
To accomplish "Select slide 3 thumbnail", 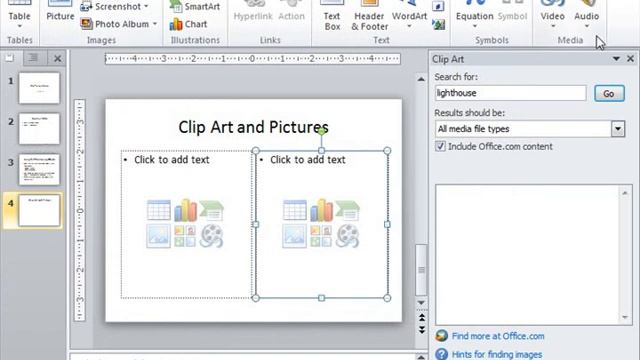I will coord(39,169).
